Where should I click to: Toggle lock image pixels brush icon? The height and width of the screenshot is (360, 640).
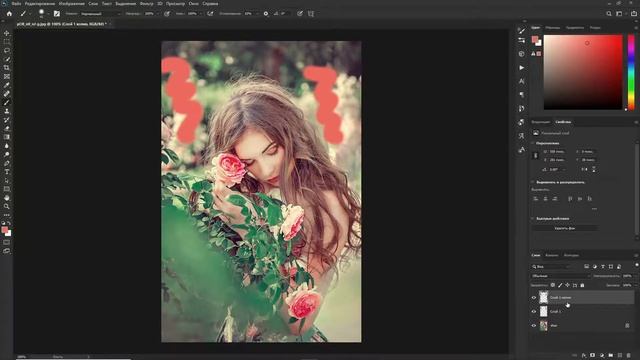coord(560,285)
